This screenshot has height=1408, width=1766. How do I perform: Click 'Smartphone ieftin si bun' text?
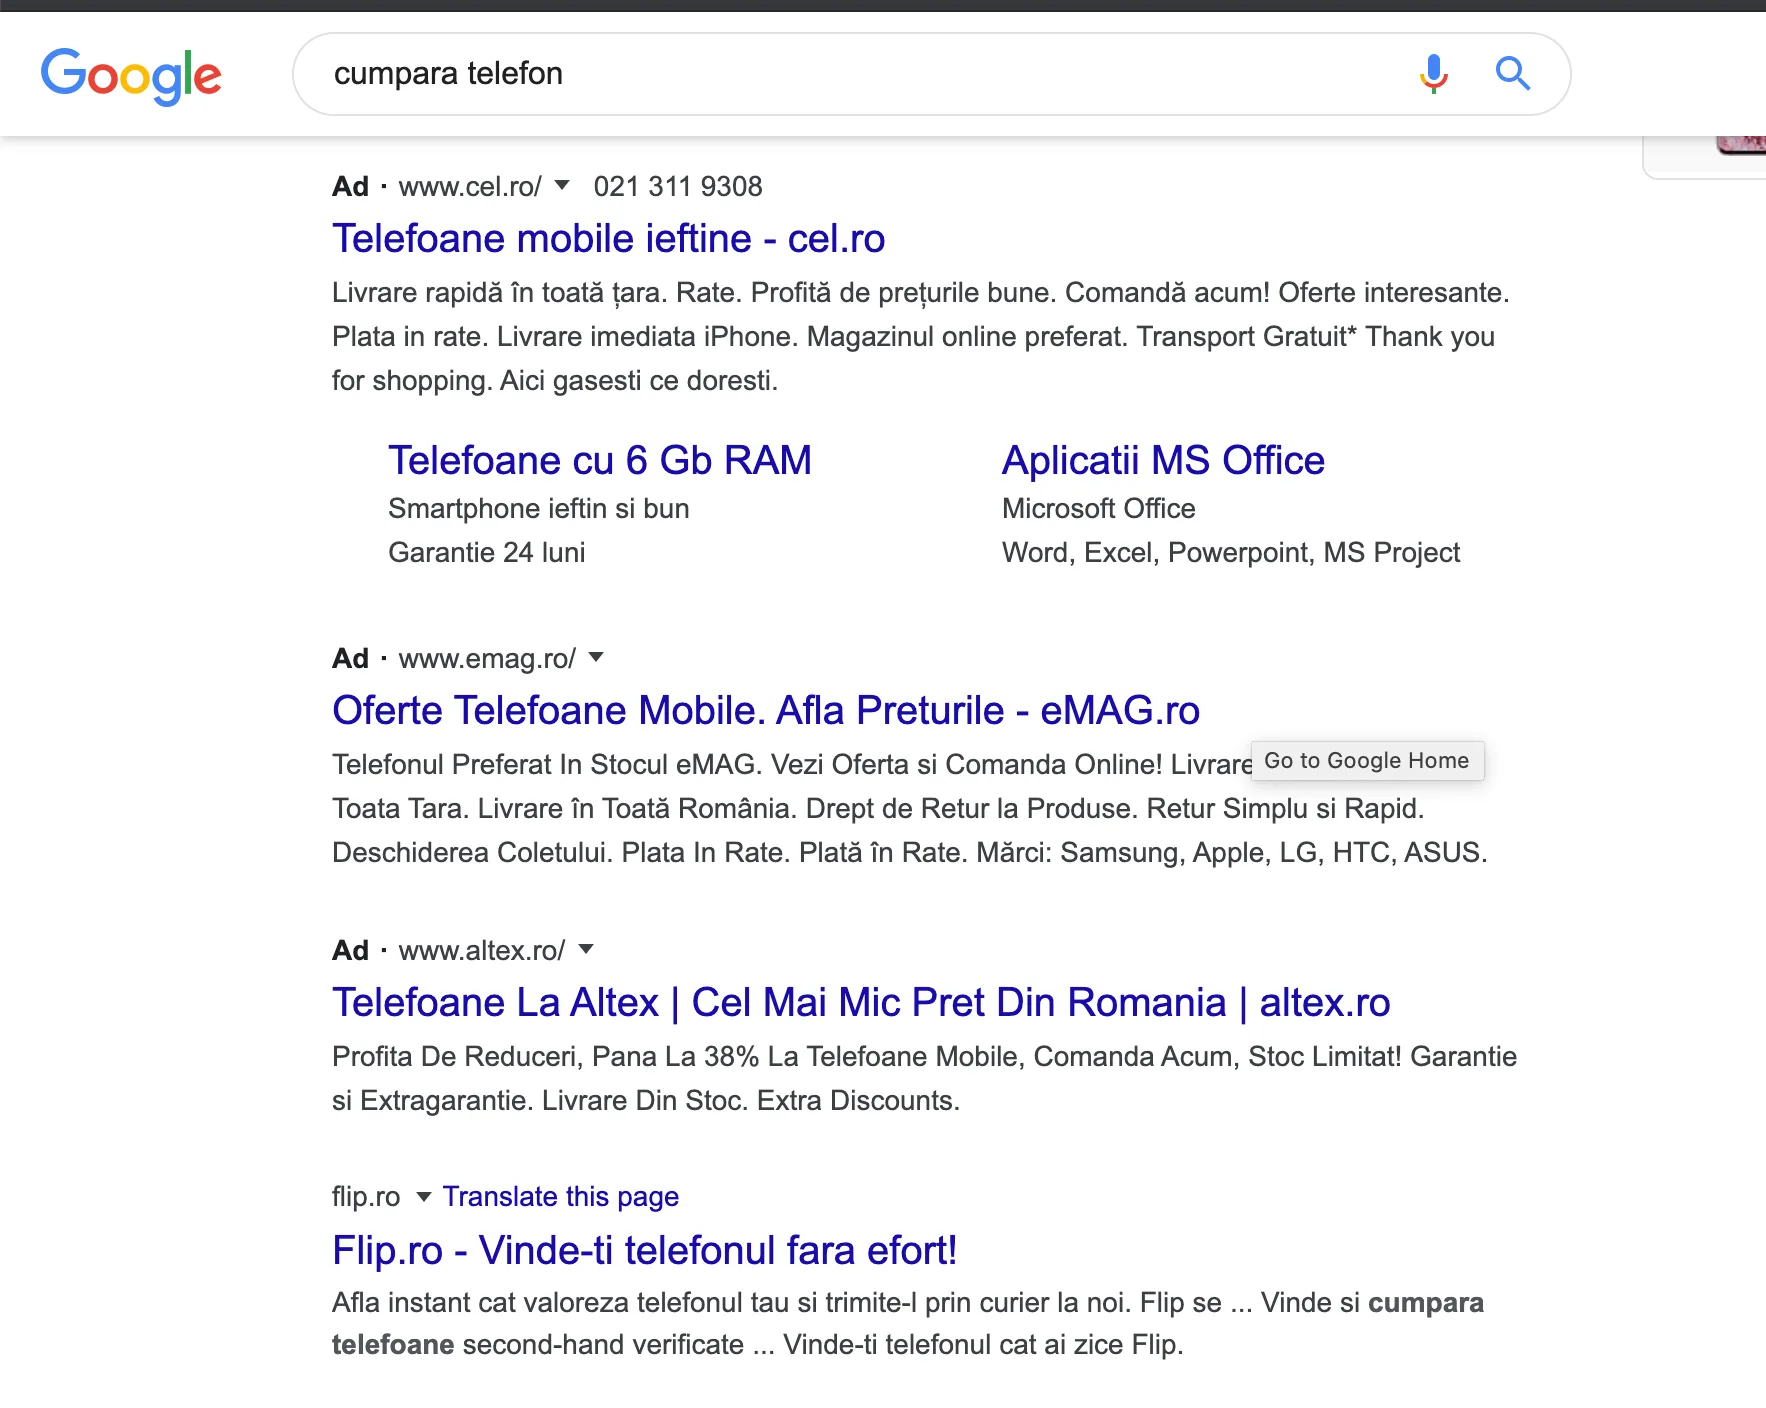539,509
